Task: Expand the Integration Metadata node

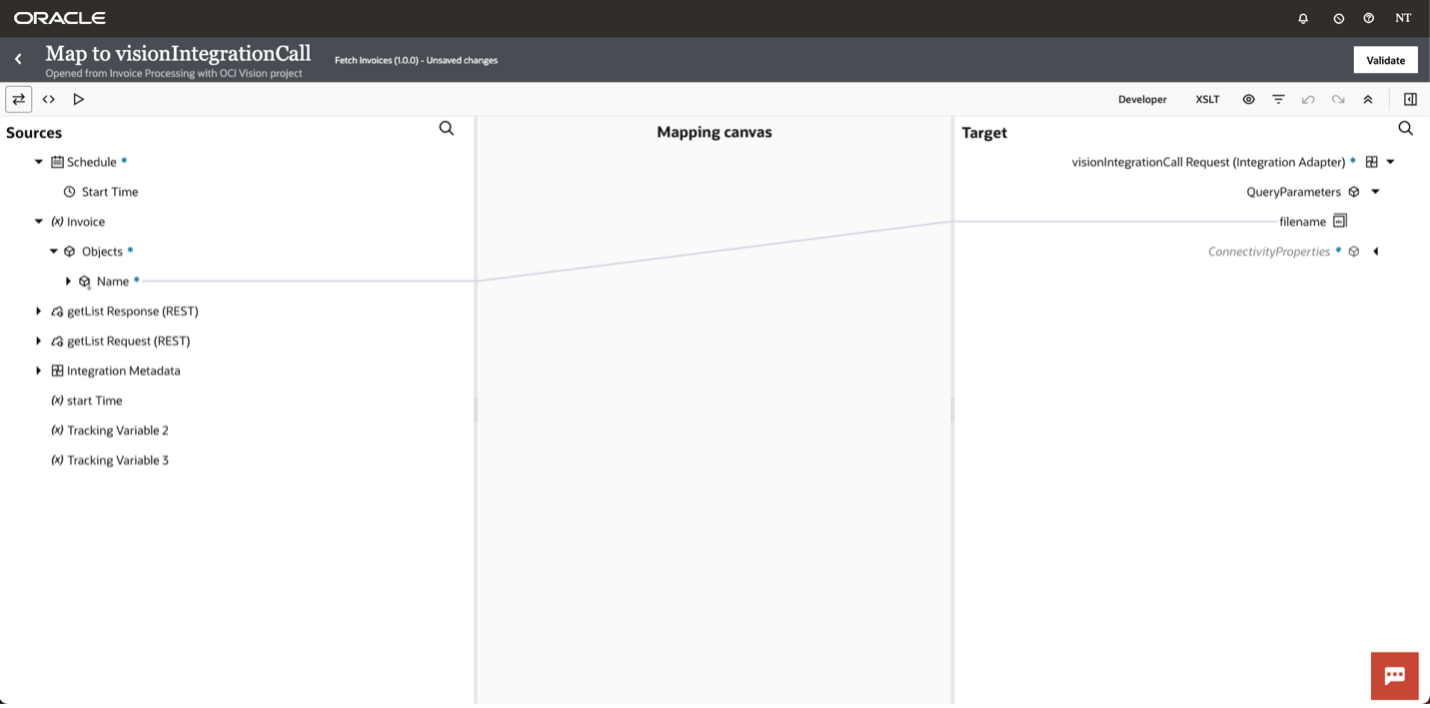Action: (39, 371)
